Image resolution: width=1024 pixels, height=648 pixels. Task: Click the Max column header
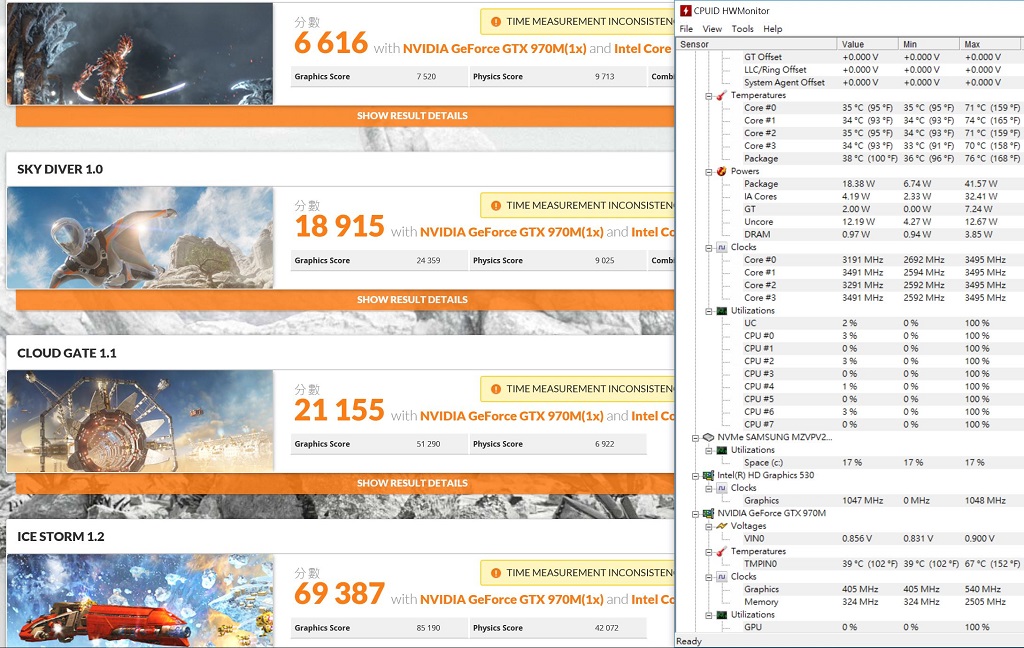[989, 44]
